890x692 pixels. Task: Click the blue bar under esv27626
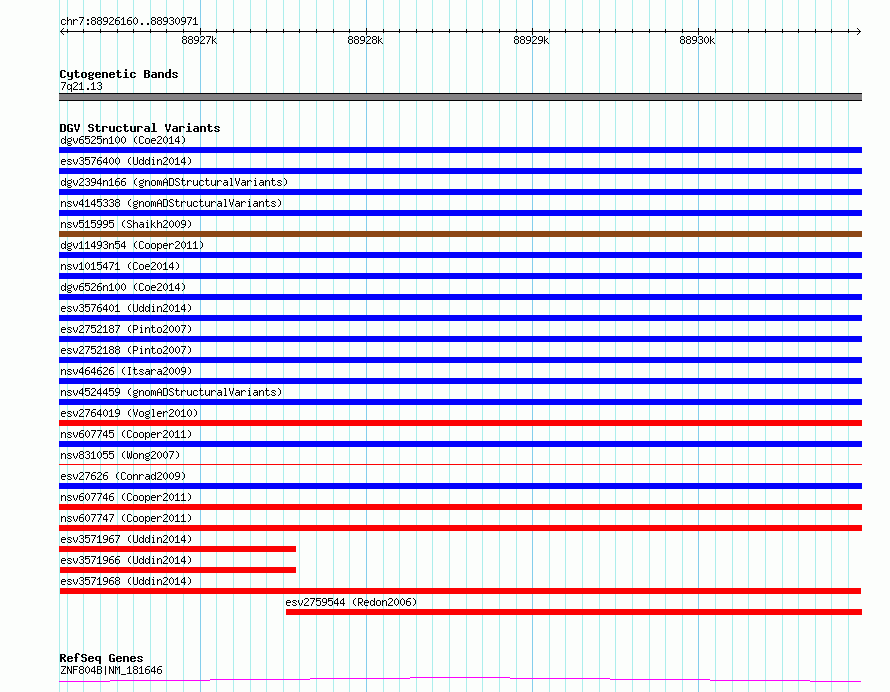tap(460, 486)
